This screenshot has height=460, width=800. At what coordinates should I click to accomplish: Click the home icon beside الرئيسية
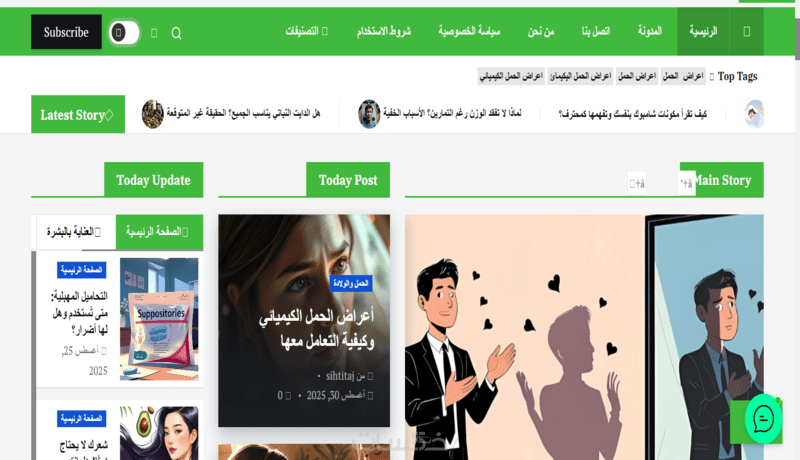pos(746,32)
